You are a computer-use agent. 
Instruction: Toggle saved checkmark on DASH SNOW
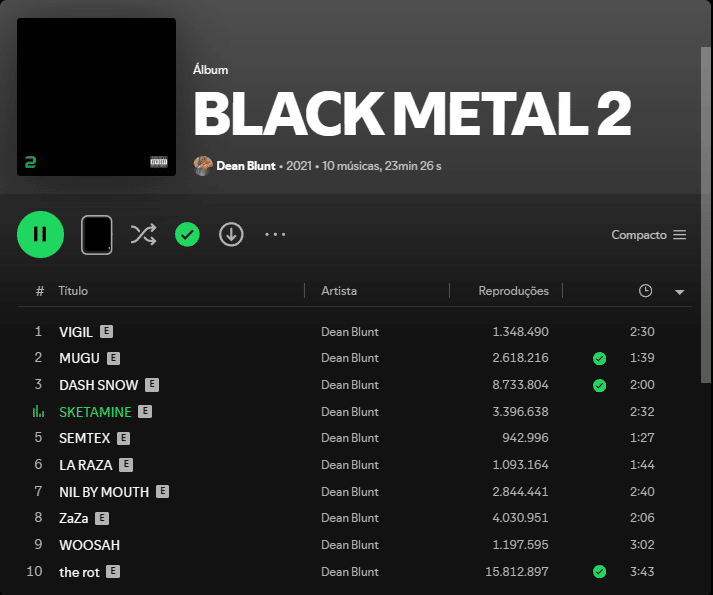[x=599, y=385]
